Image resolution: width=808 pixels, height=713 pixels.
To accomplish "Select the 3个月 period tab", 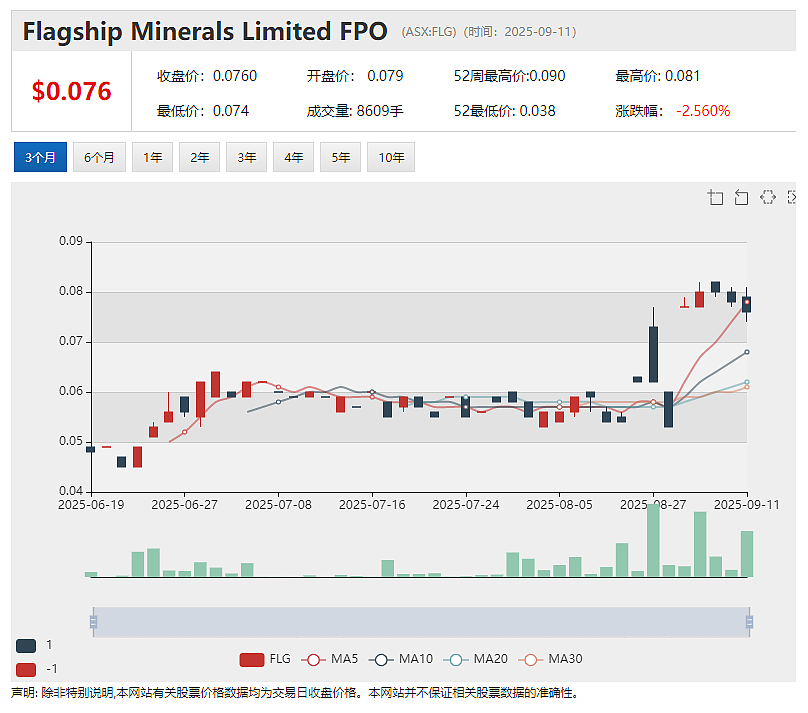I will point(40,157).
